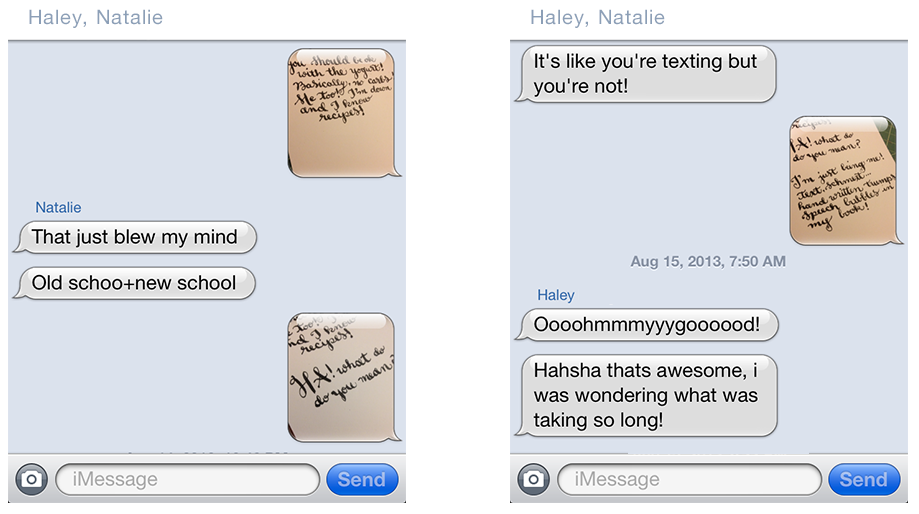Focus the left iMessage text field
This screenshot has width=919, height=514.
click(188, 479)
